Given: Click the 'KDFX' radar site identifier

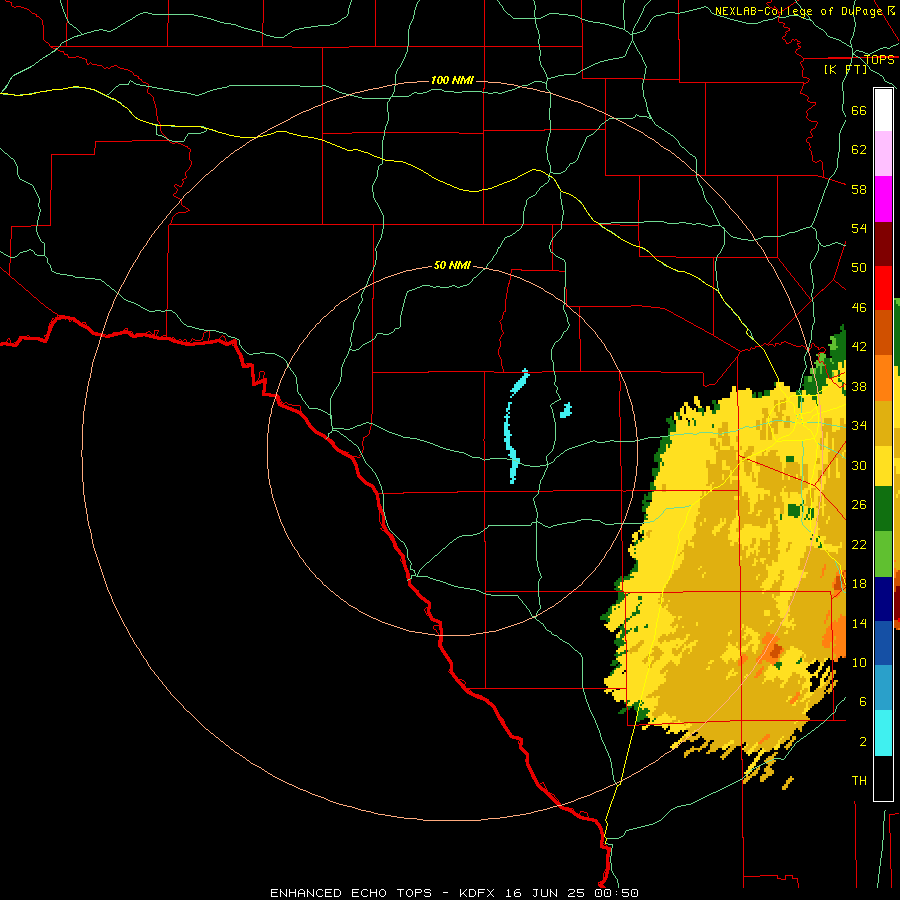Looking at the screenshot, I should tap(477, 893).
